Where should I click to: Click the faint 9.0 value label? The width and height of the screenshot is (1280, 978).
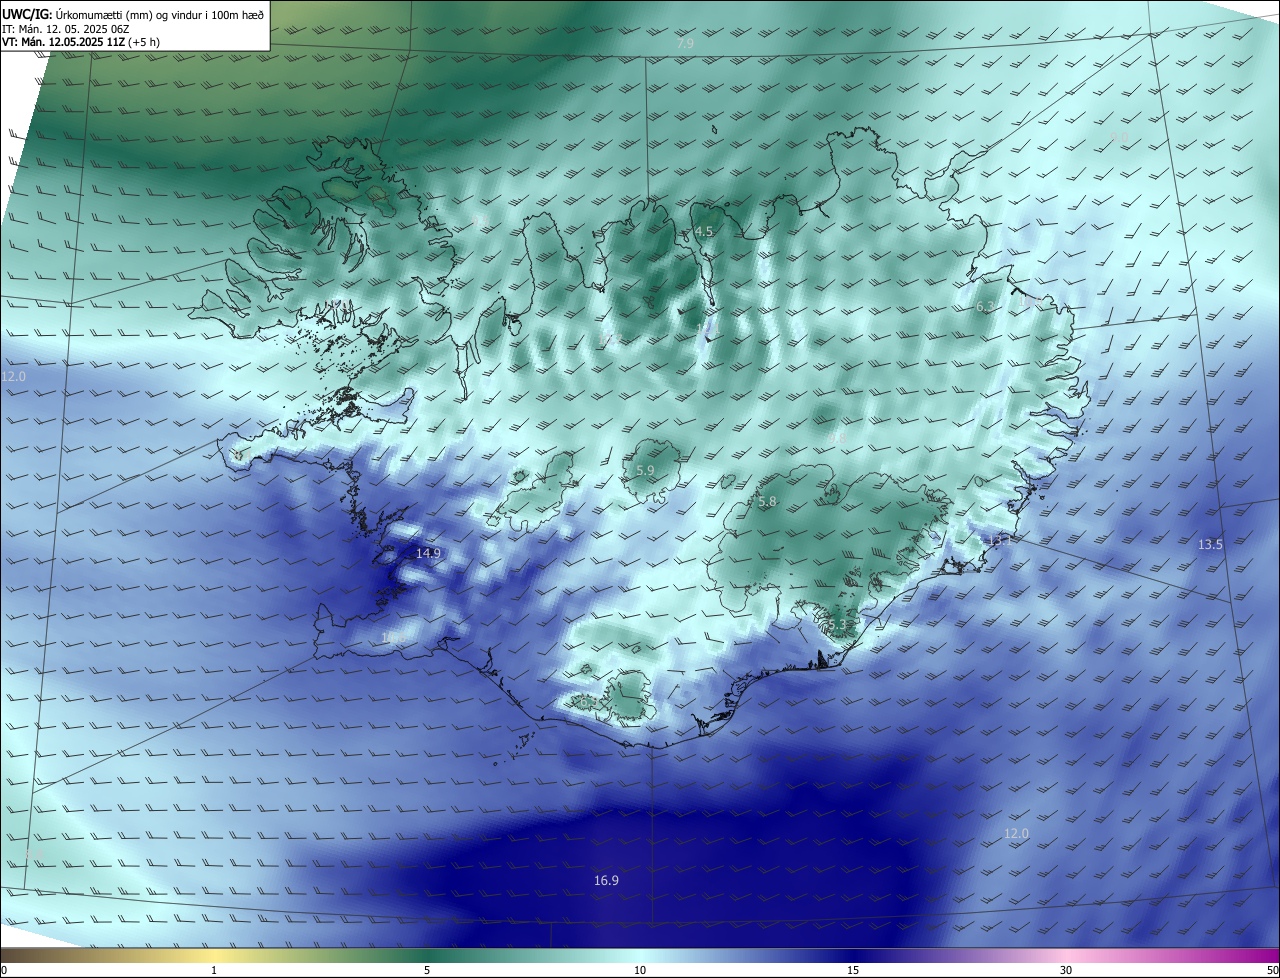tap(1119, 137)
